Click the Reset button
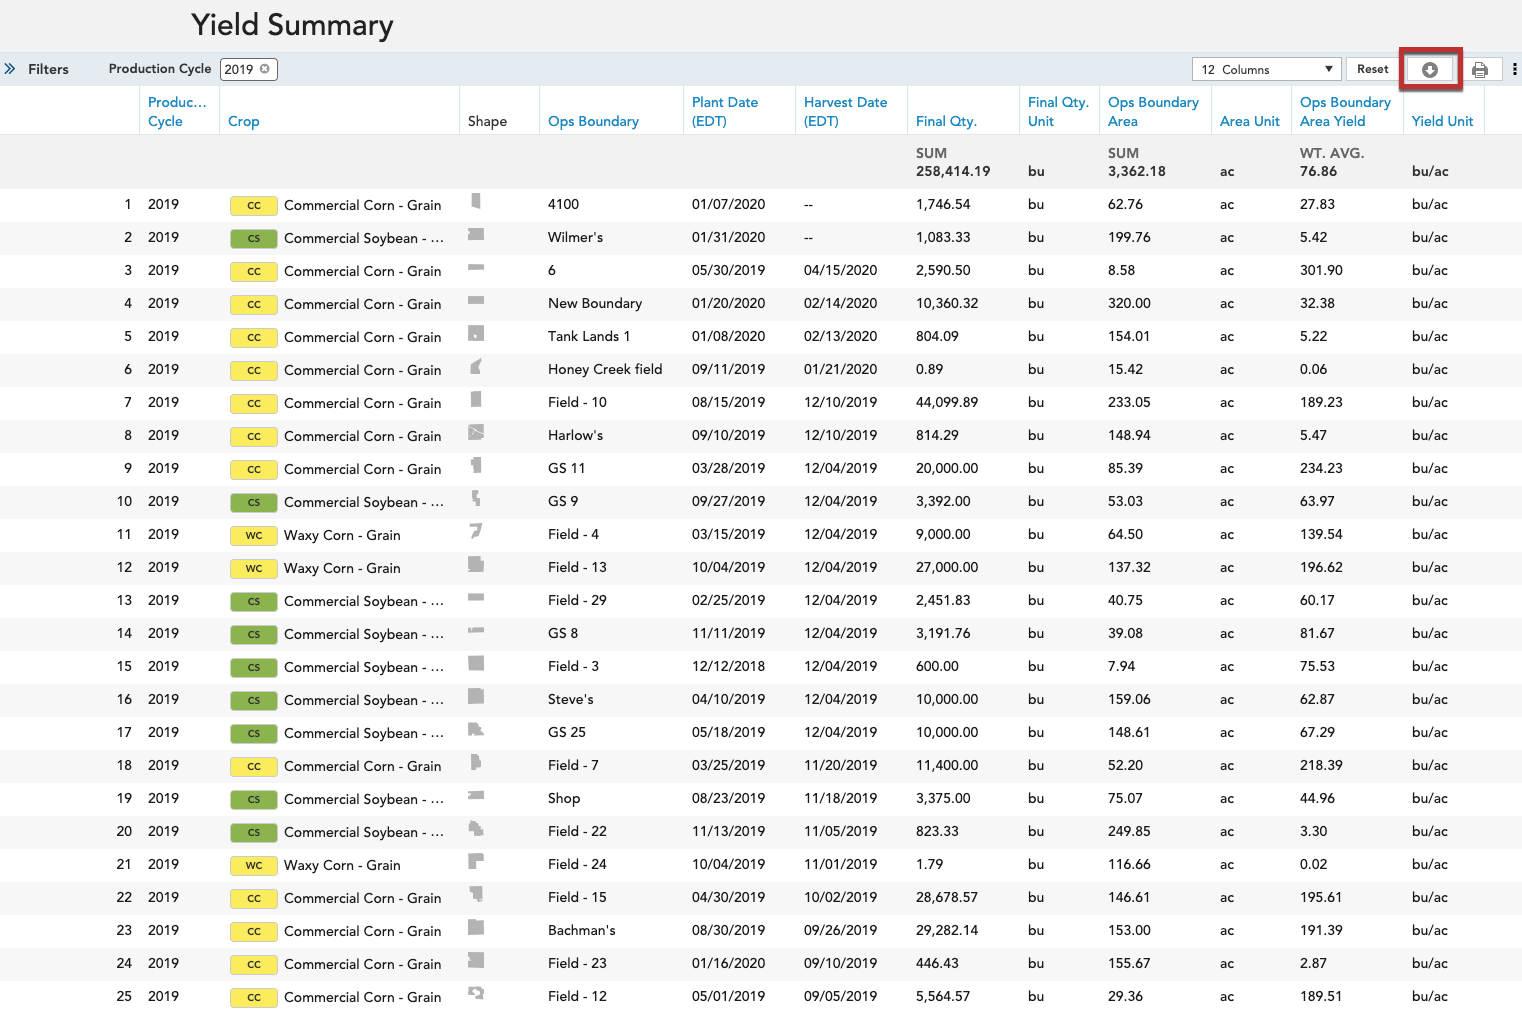 coord(1372,69)
